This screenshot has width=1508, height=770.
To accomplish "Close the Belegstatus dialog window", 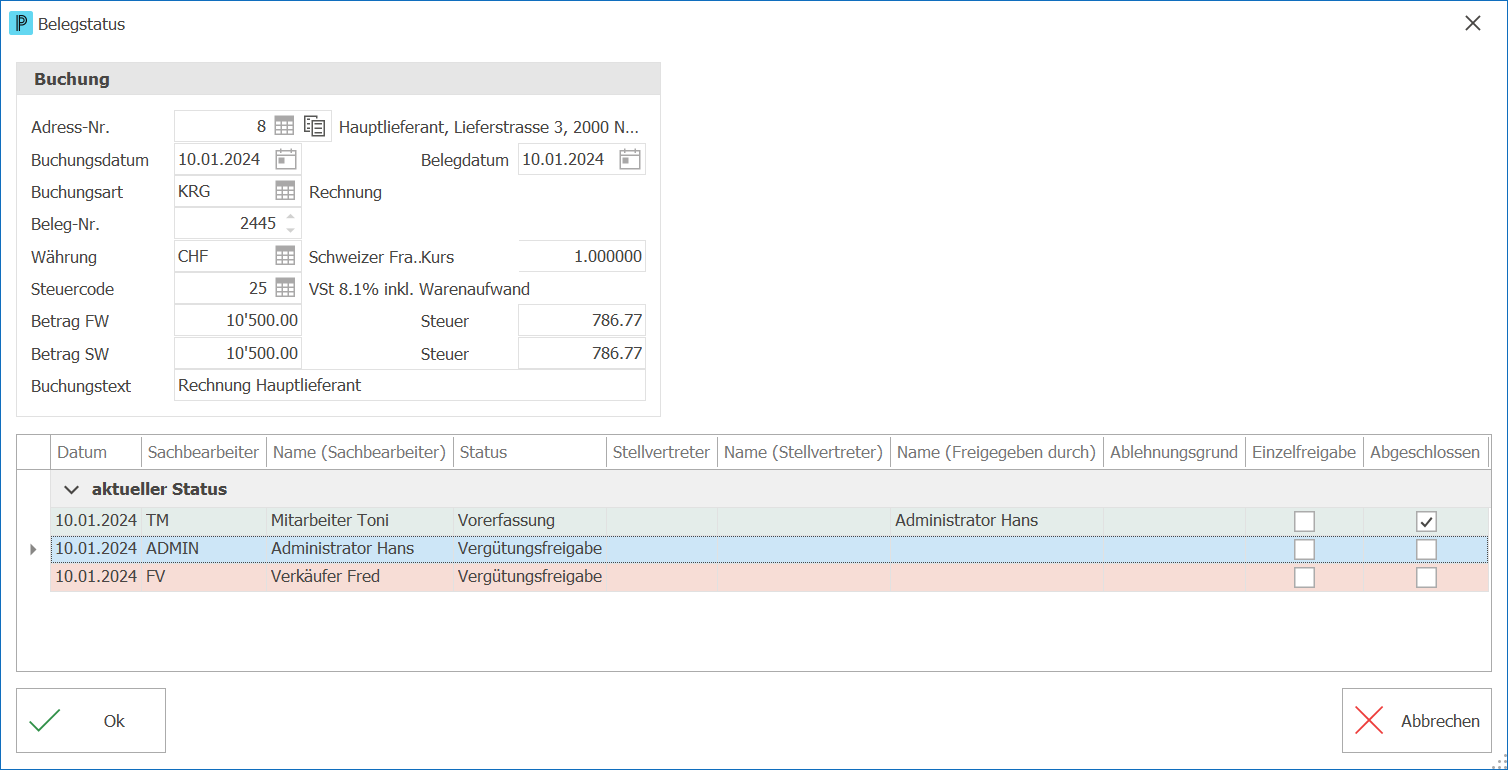I will click(x=1472, y=23).
